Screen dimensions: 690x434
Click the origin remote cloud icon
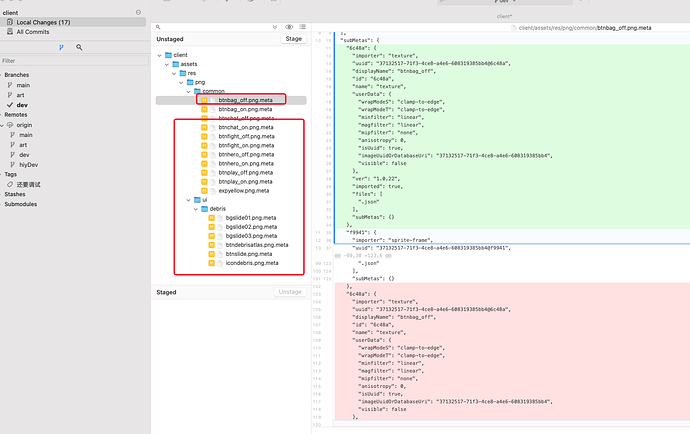tap(10, 125)
